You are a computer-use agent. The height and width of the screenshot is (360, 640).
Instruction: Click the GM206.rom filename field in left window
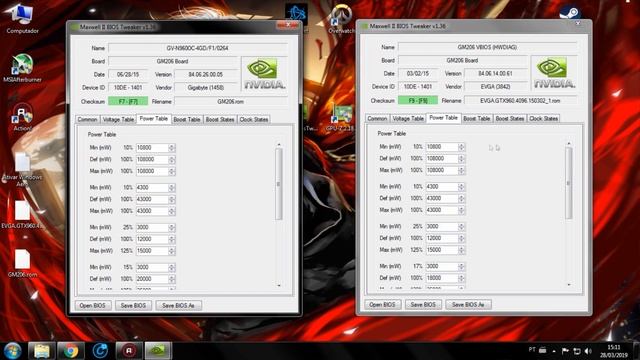231,102
